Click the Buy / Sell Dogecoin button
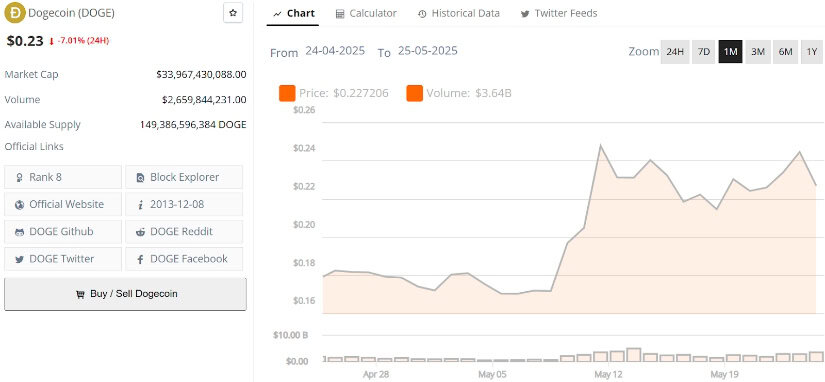This screenshot has width=825, height=382. (x=125, y=294)
